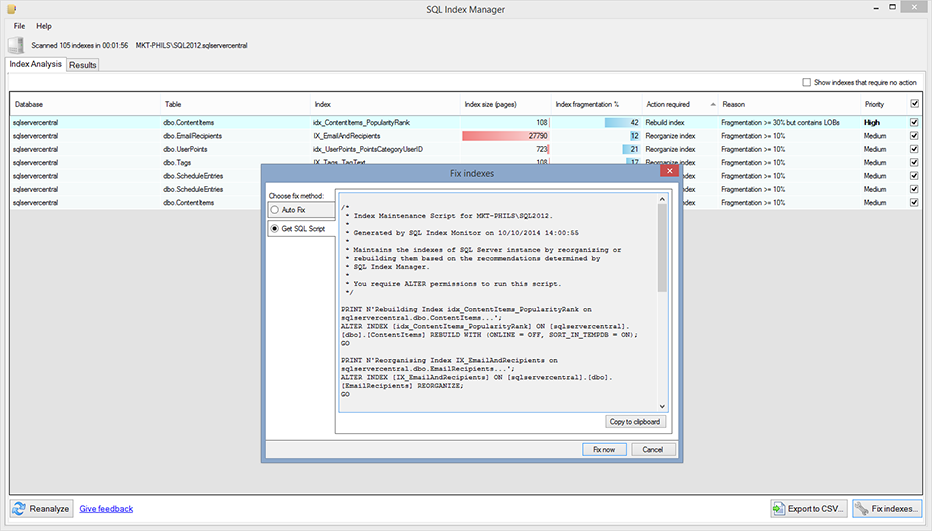This screenshot has width=932, height=531.
Task: Click the High priority cell
Action: 883,122
